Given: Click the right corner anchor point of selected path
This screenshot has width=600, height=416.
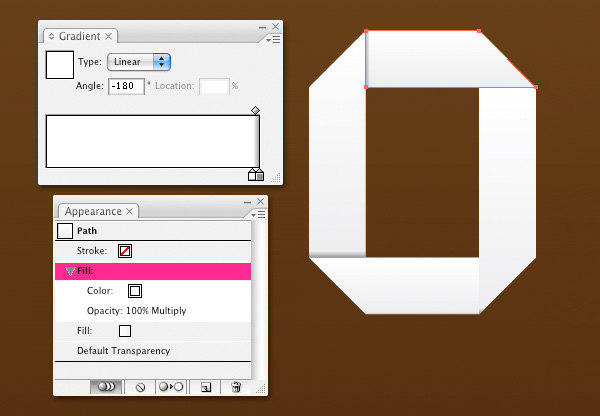Looking at the screenshot, I should (536, 87).
